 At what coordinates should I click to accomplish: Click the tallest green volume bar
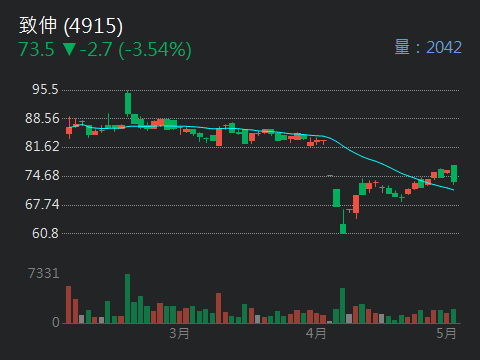(x=128, y=299)
